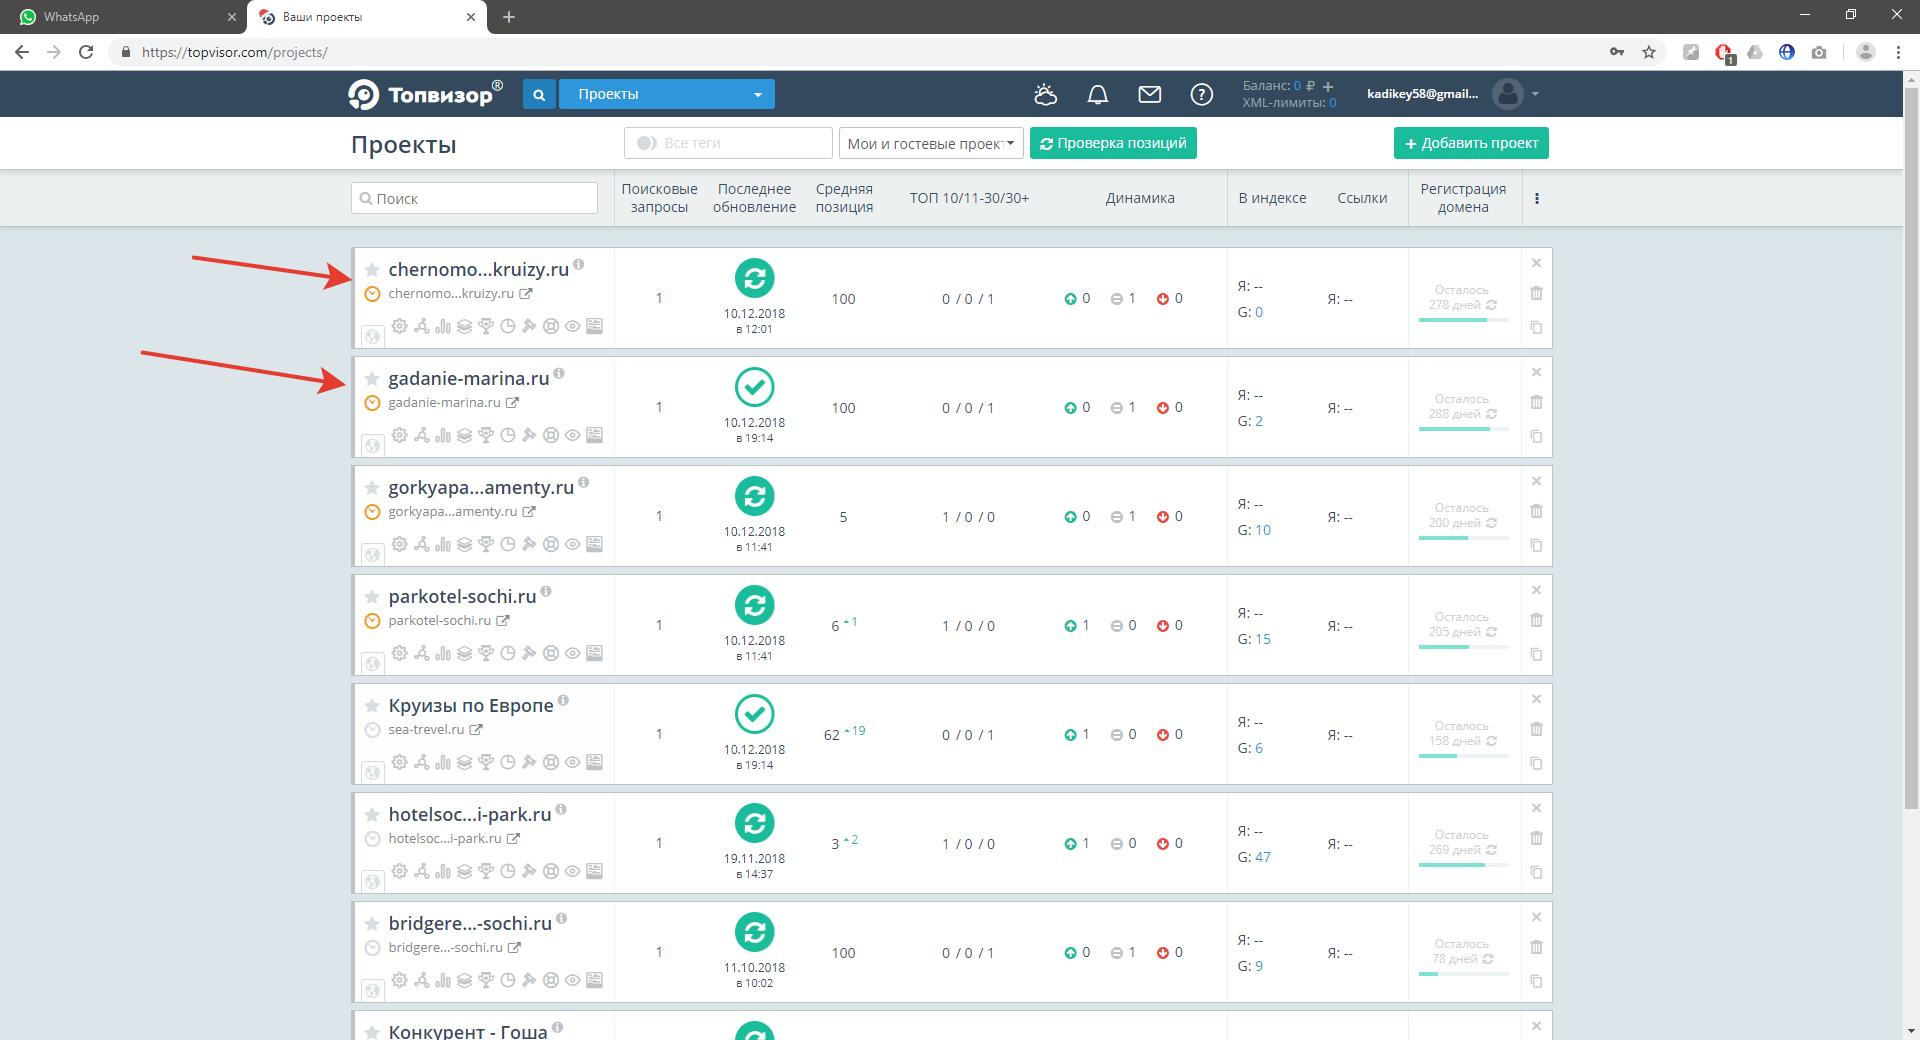Click the 10.12.2018 в 19:14 date for gadanie-marina.ru
This screenshot has width=1920, height=1040.
pyautogui.click(x=754, y=430)
